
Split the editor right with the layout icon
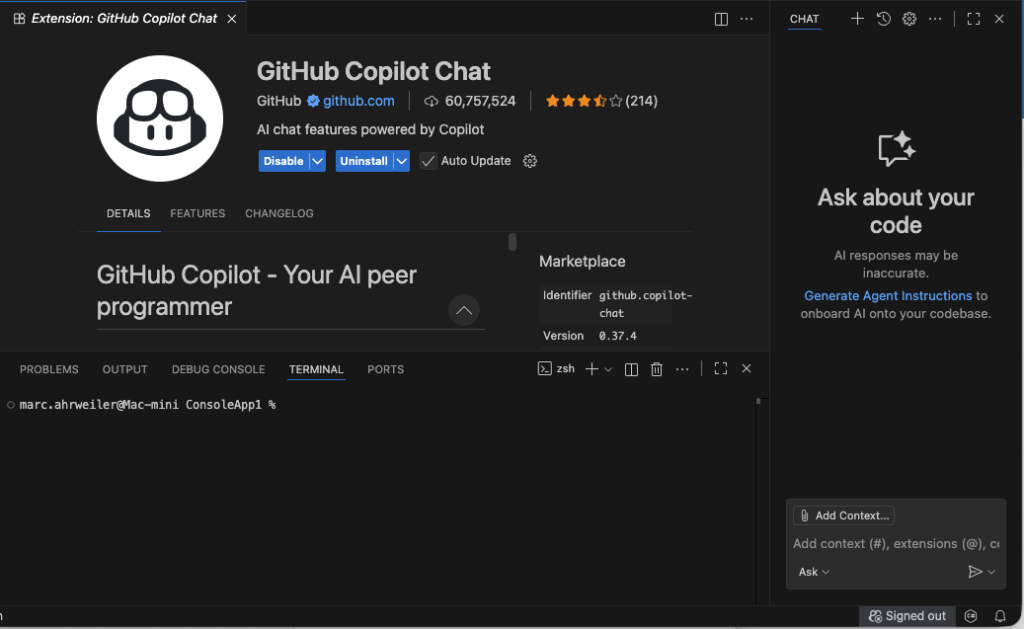click(x=721, y=19)
